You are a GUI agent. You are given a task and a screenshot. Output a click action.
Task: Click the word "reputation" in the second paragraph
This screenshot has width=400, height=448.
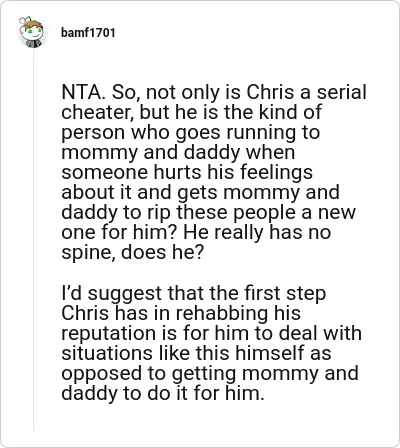pyautogui.click(x=108, y=333)
